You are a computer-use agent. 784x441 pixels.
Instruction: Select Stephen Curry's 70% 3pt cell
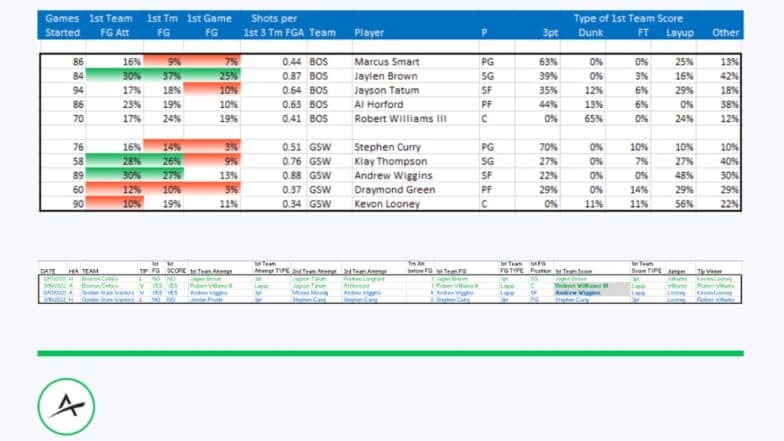tap(548, 148)
